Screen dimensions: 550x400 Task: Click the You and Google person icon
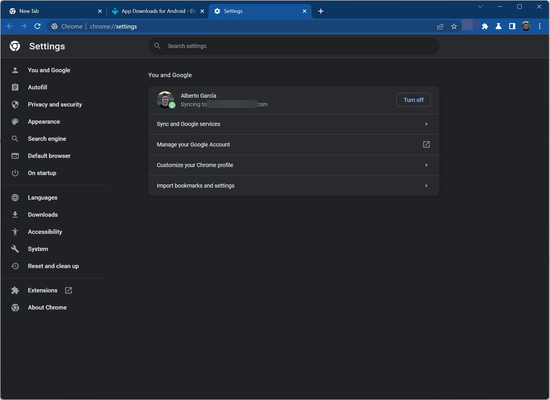[x=15, y=70]
